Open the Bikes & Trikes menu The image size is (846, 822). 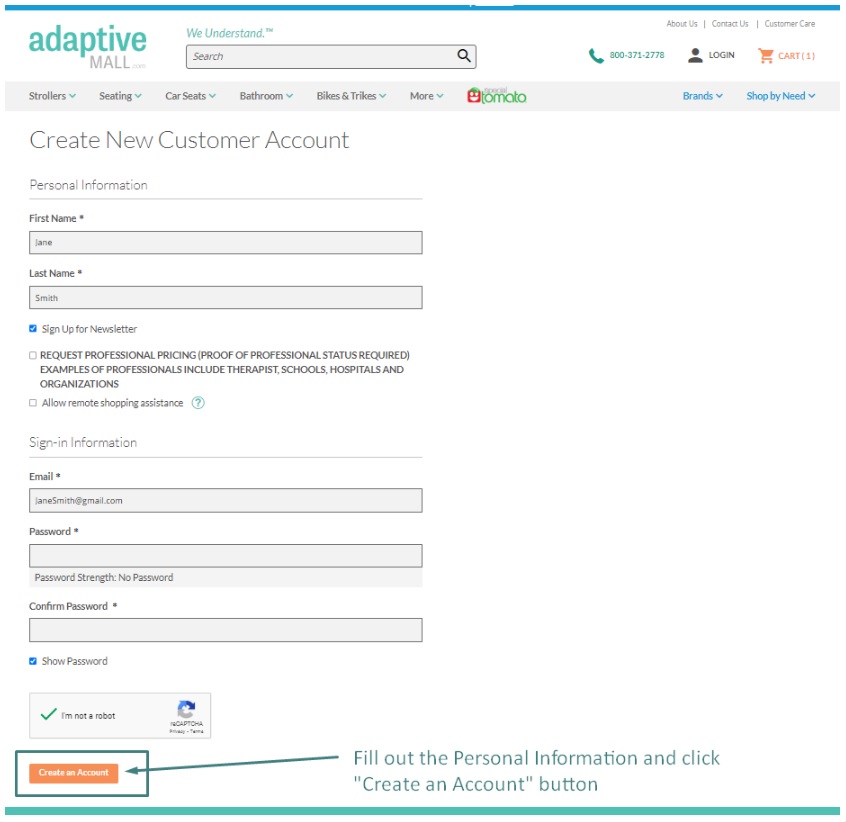coord(351,95)
